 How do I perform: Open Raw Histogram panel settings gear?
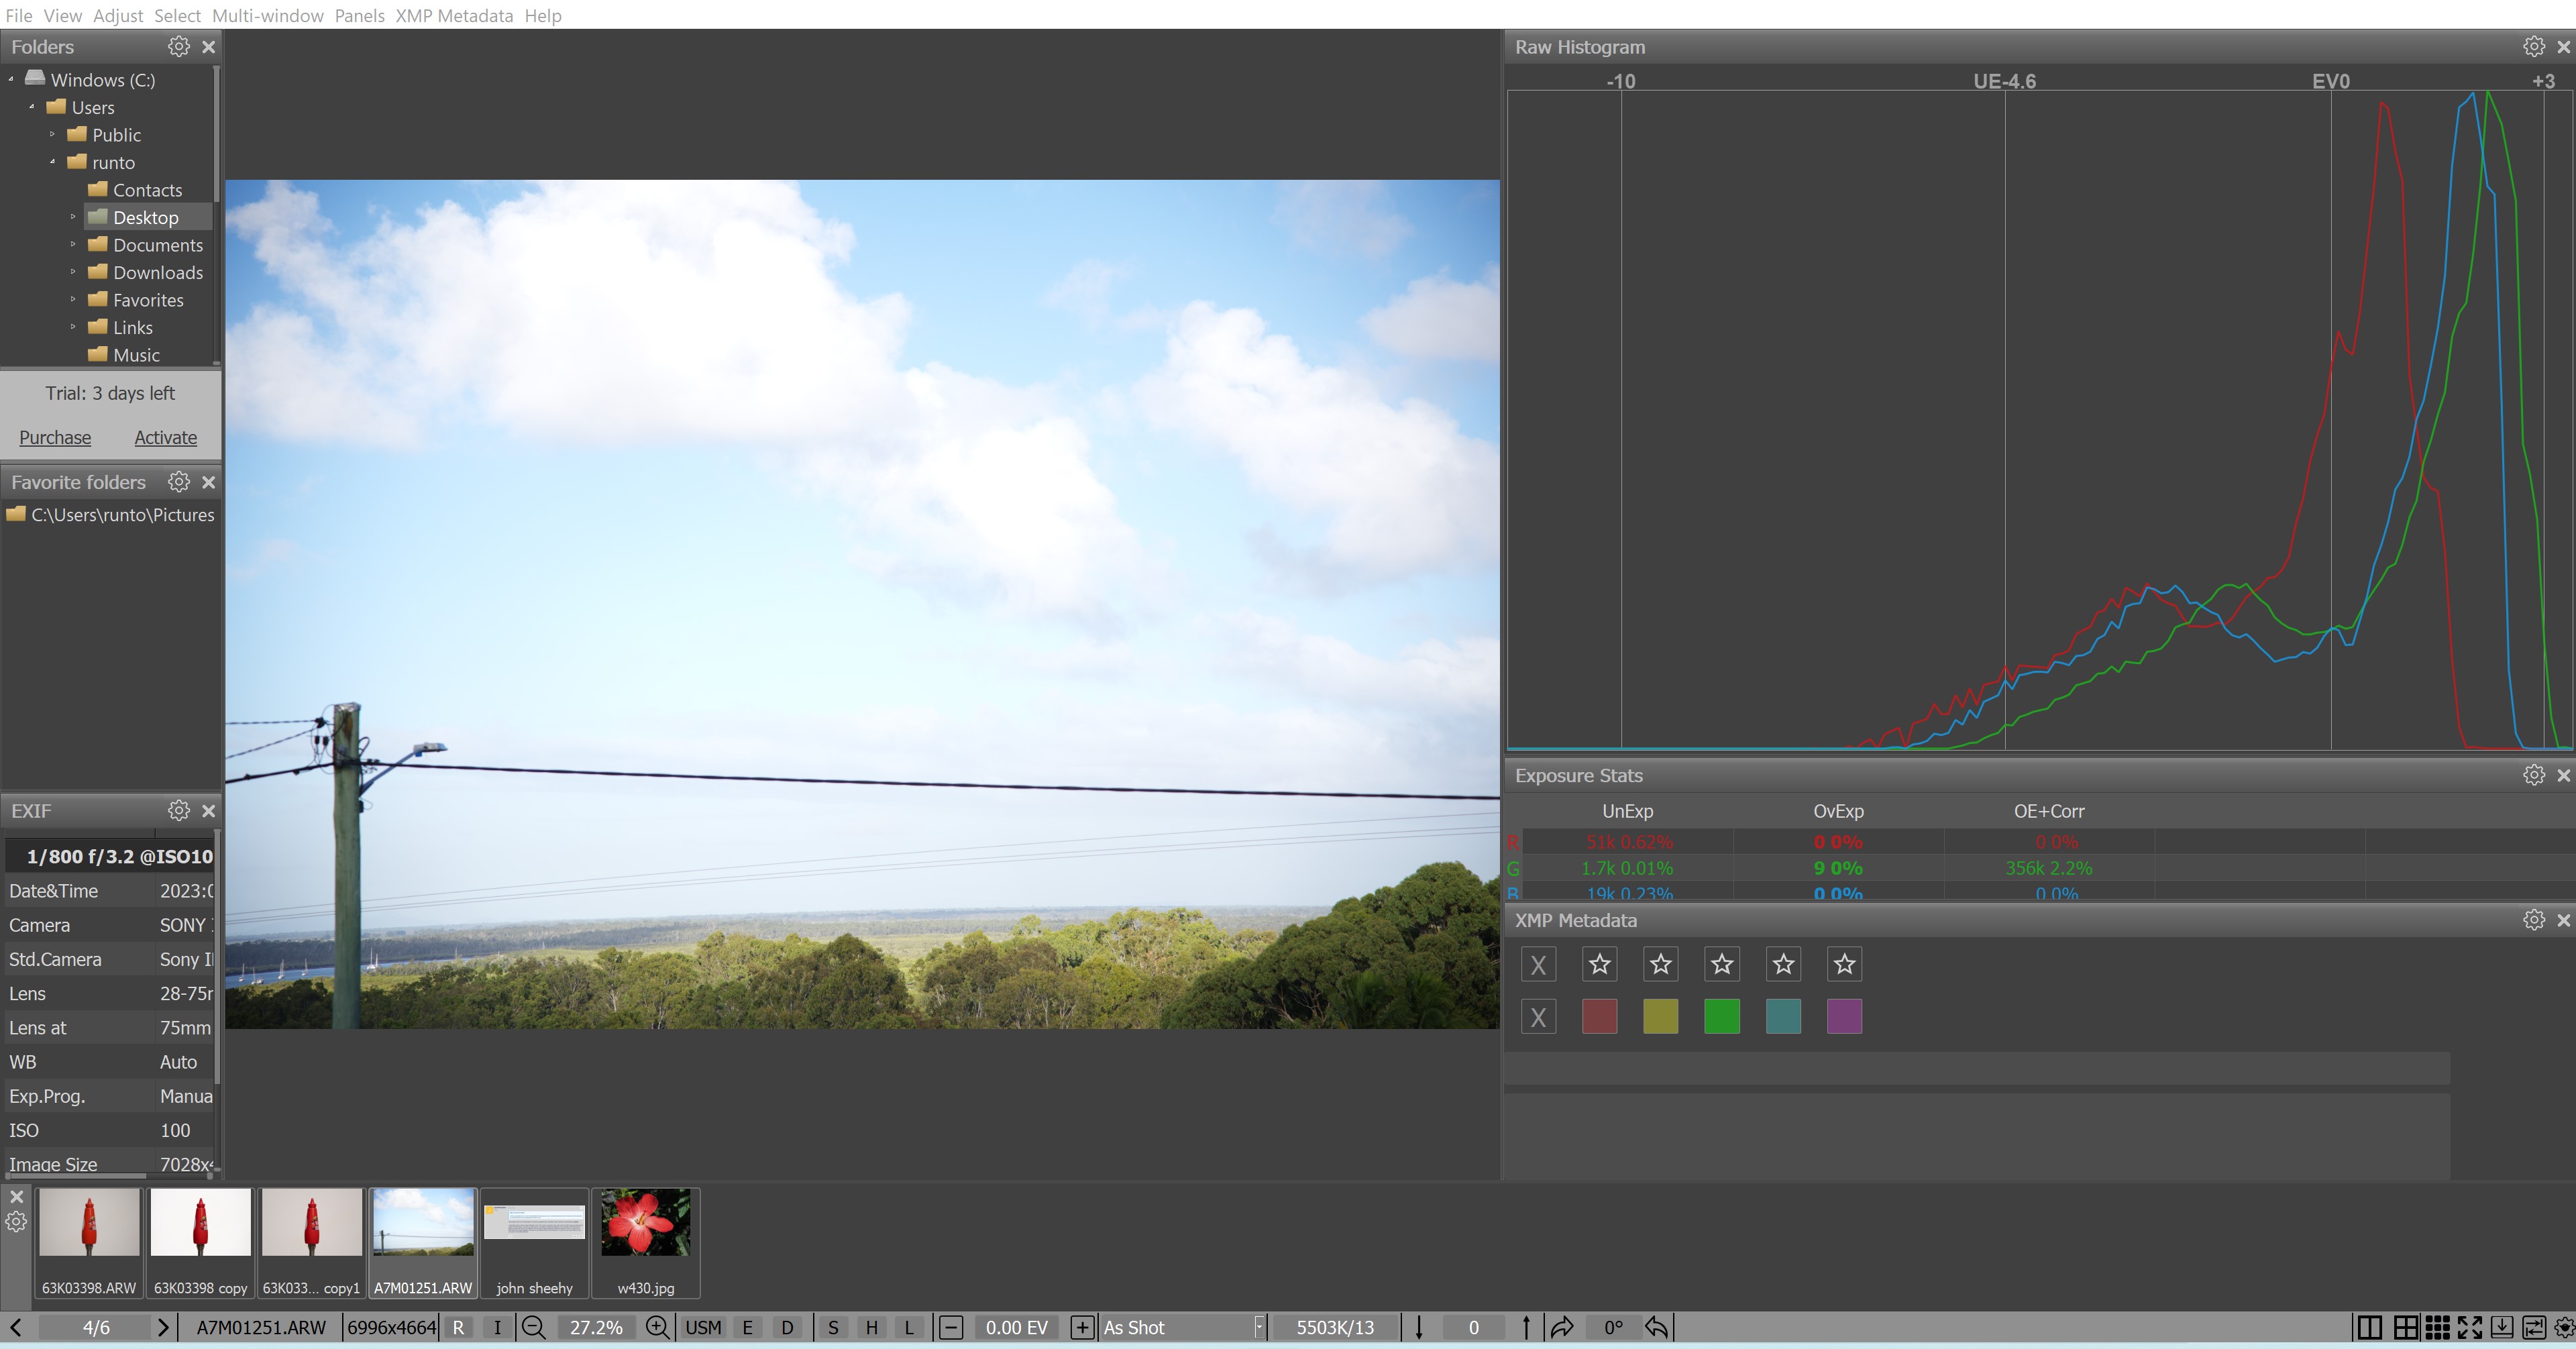pos(2533,47)
